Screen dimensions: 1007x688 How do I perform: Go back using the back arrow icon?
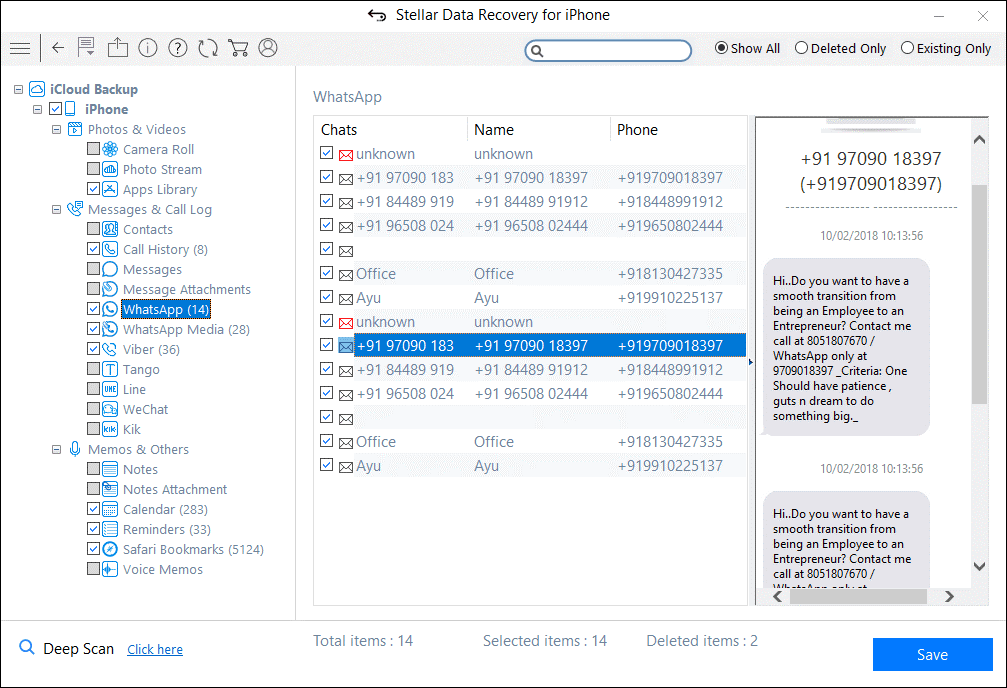(x=58, y=48)
